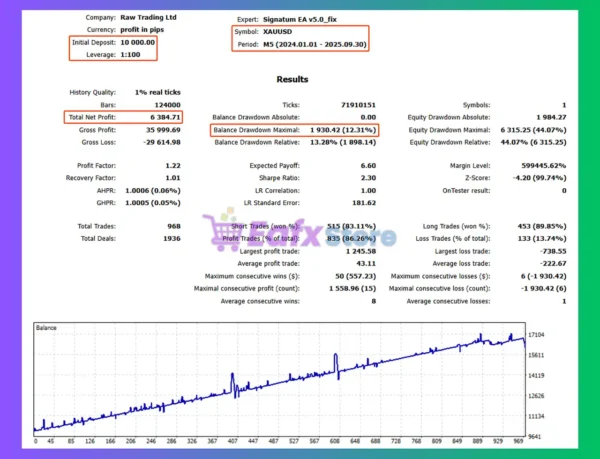Select Balance Drawdown Absolute value 0.00
This screenshot has height=459, width=600.
368,117
